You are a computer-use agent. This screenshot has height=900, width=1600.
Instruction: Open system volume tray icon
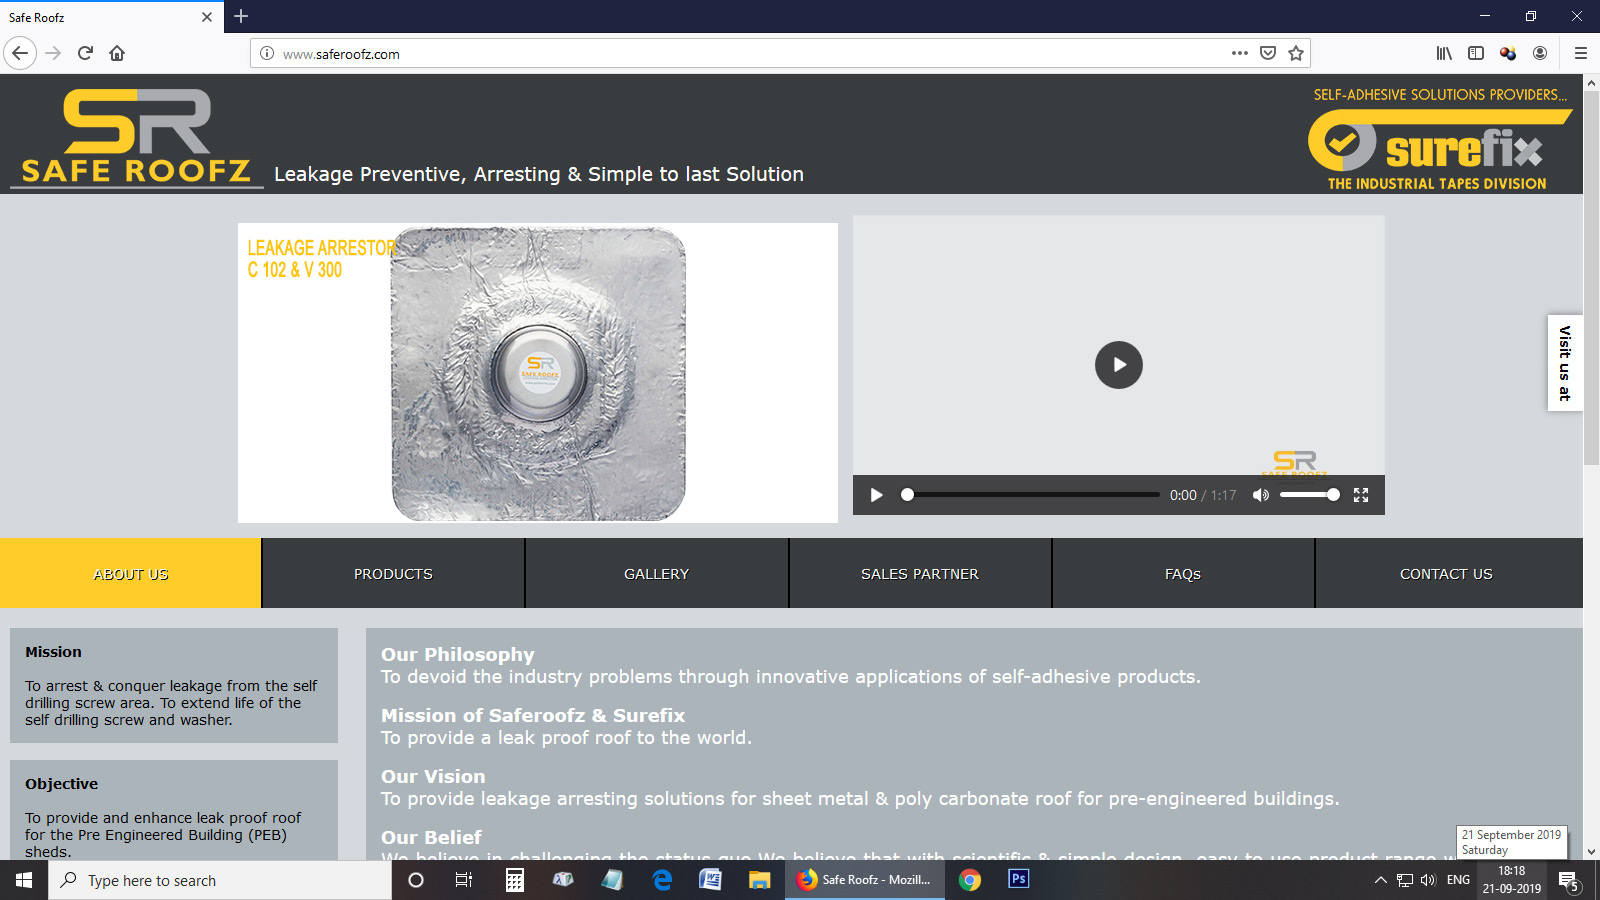1428,880
